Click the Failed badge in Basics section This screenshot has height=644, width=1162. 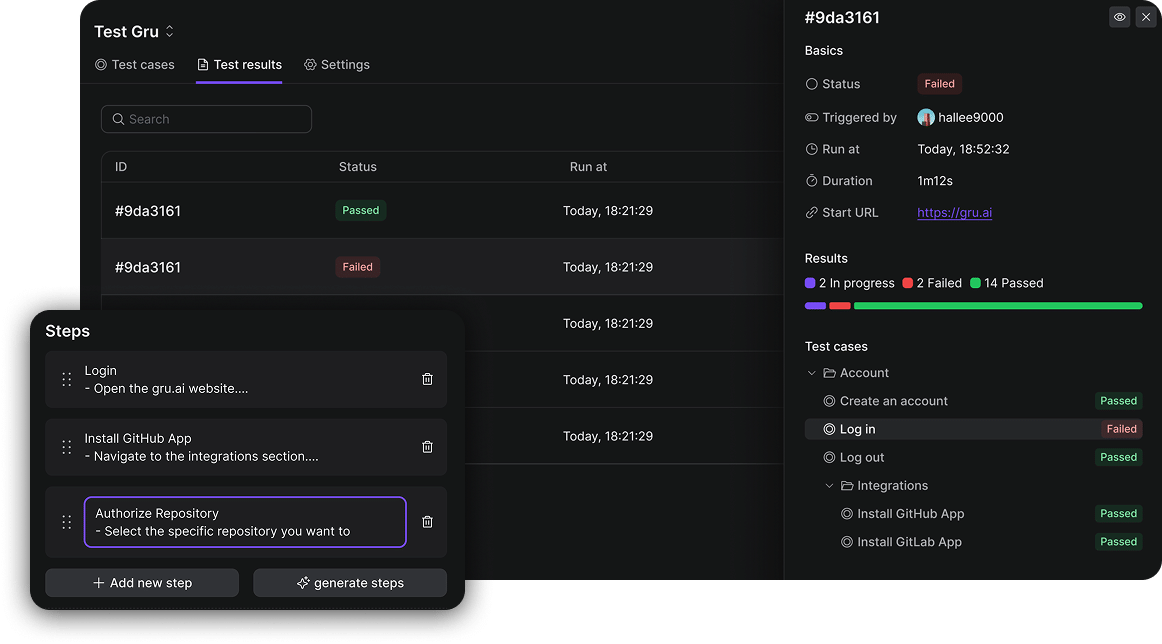(x=940, y=84)
